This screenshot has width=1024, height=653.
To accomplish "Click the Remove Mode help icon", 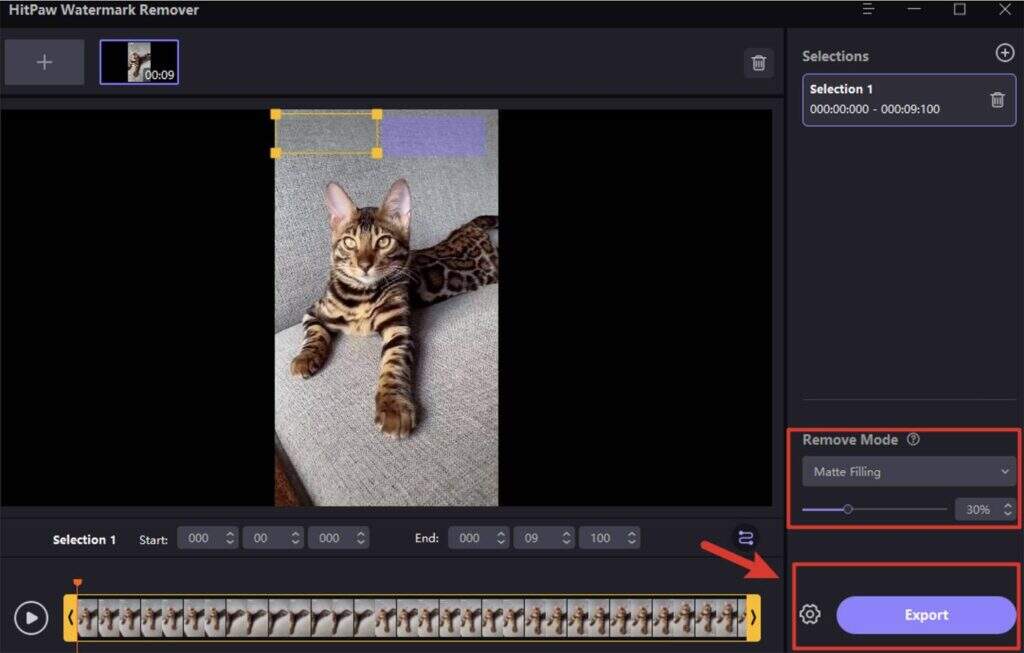I will 913,440.
